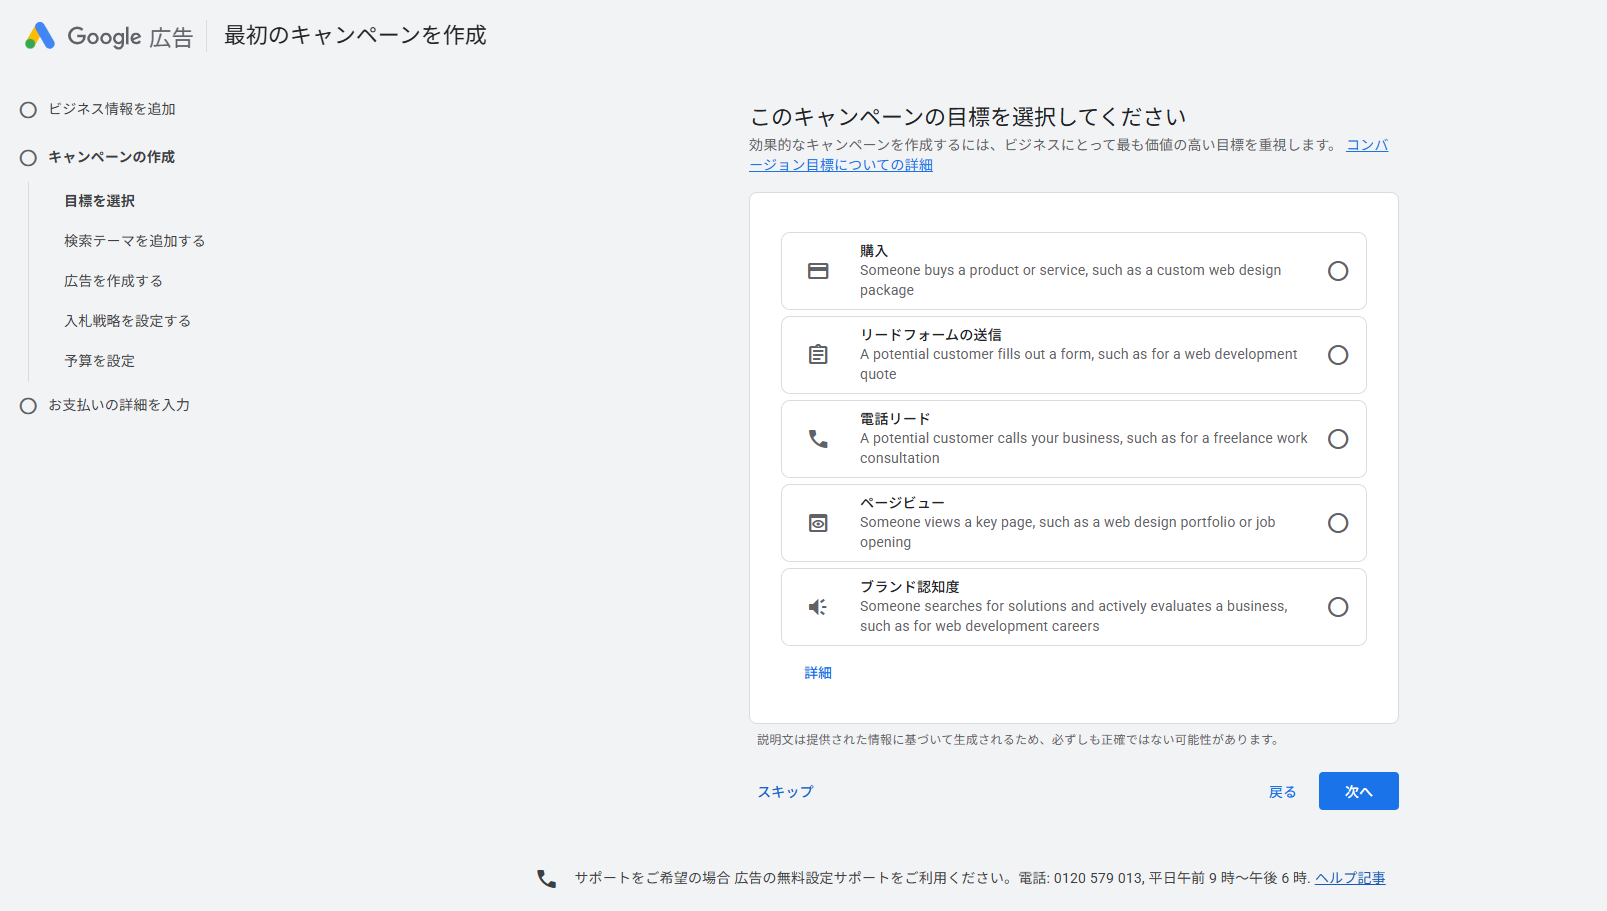Click the step circle beside キャンペーンの作成
The height and width of the screenshot is (911, 1607).
point(28,157)
